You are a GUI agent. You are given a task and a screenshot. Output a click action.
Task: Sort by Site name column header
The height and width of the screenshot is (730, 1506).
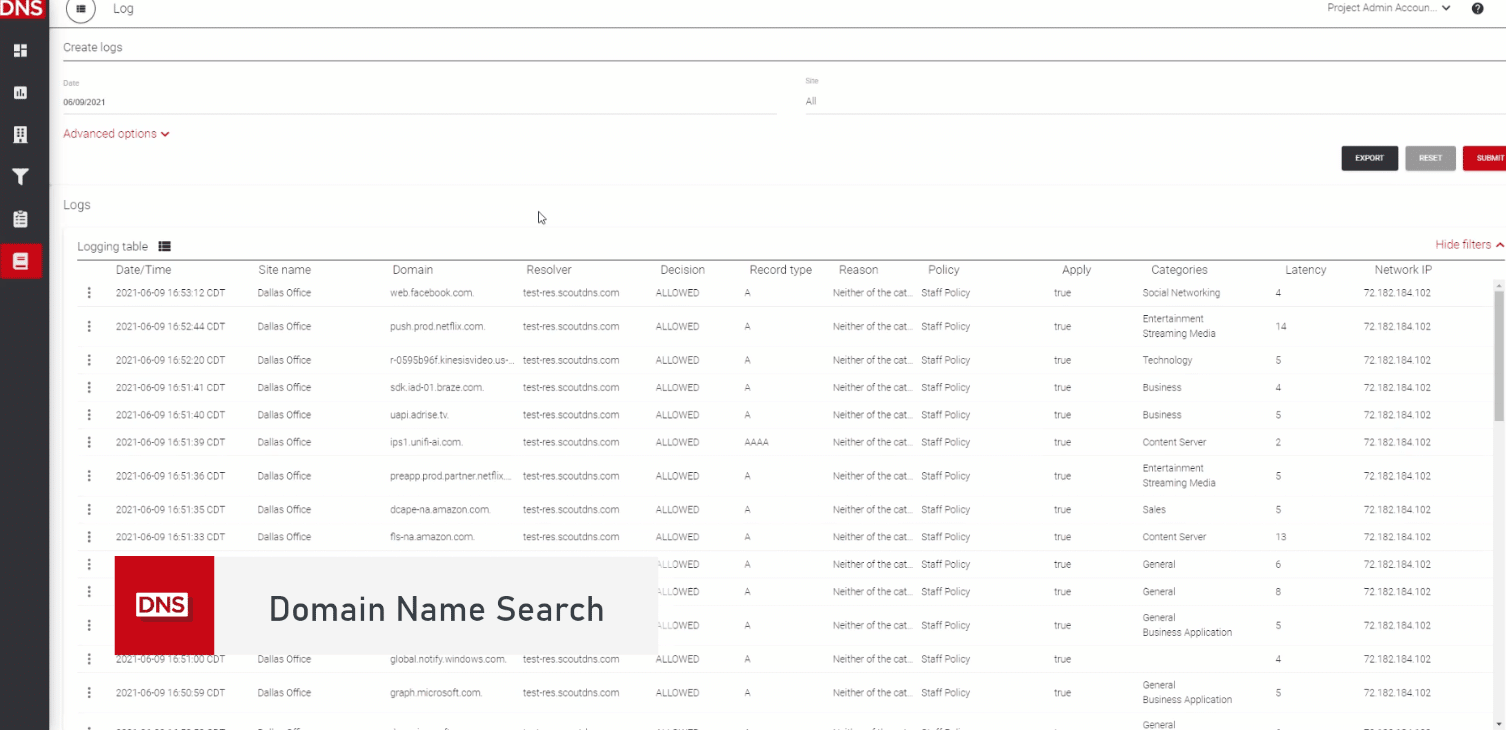284,270
